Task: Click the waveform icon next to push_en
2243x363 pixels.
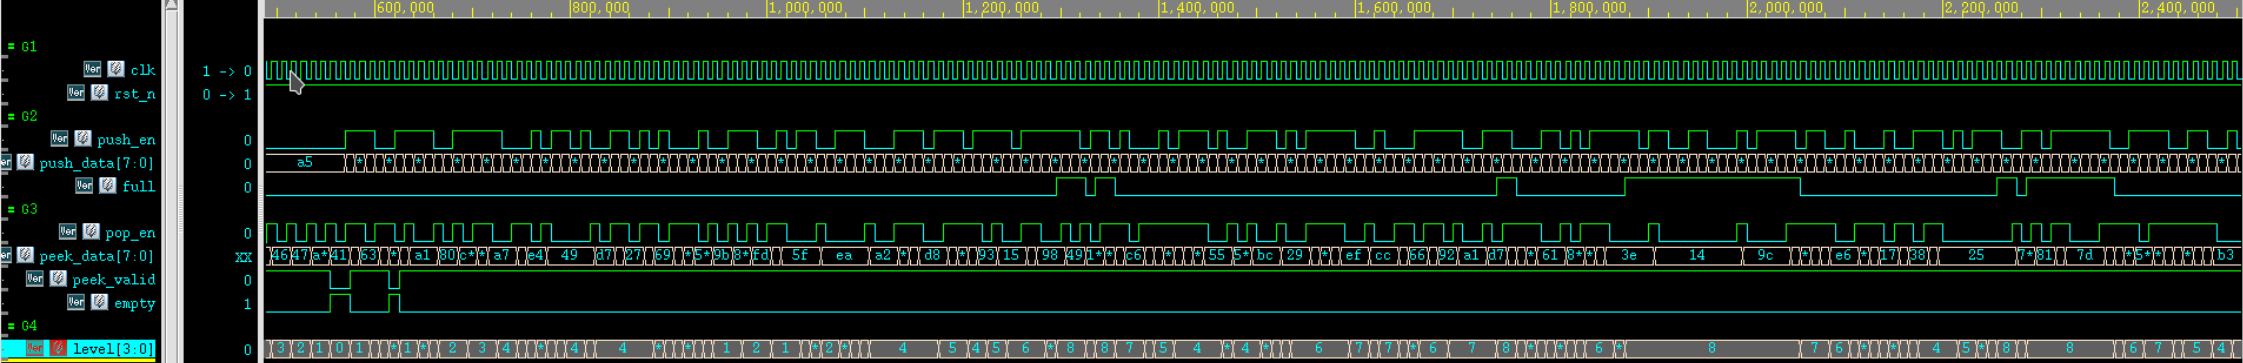Action: [83, 139]
